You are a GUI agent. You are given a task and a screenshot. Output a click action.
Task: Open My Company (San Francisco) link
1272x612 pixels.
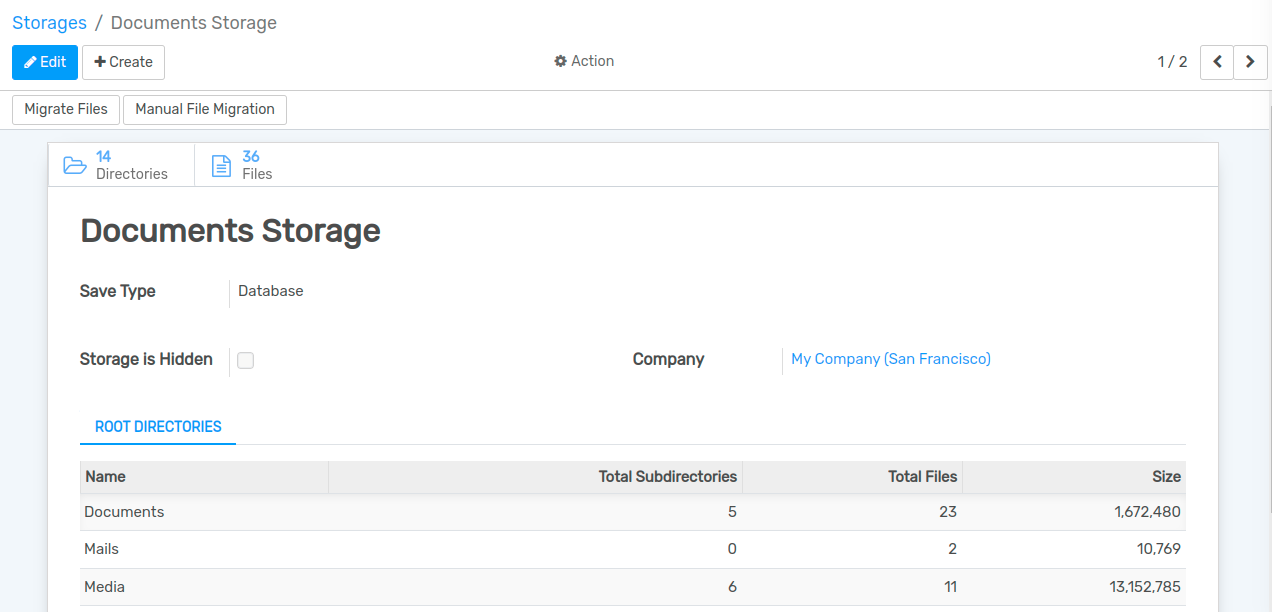[x=890, y=359]
